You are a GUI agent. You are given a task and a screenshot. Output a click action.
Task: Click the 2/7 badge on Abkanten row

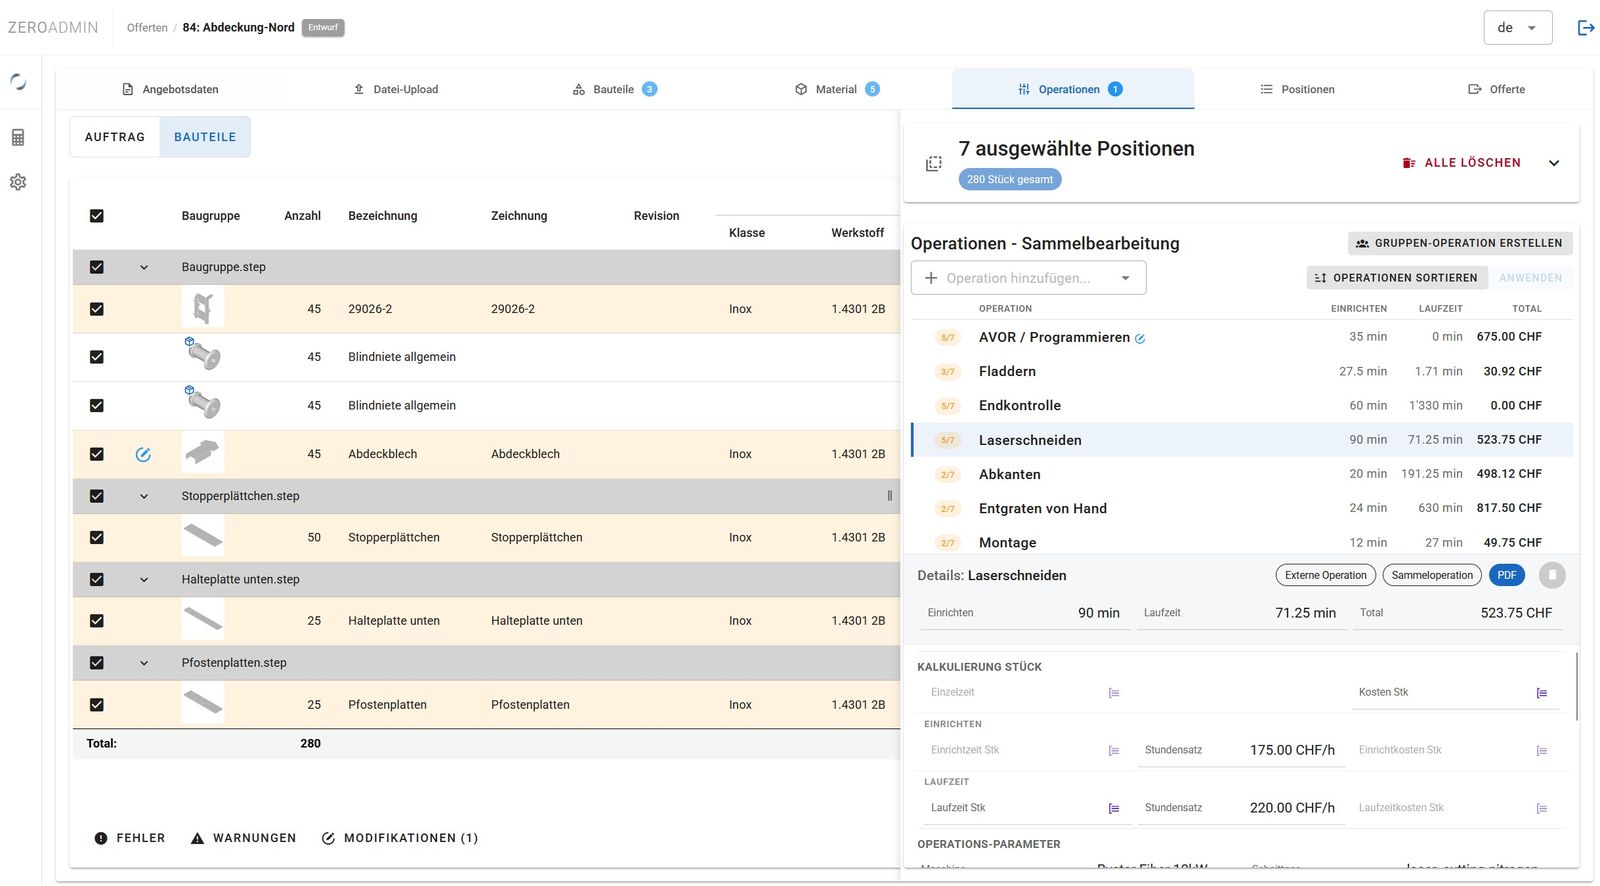point(948,475)
